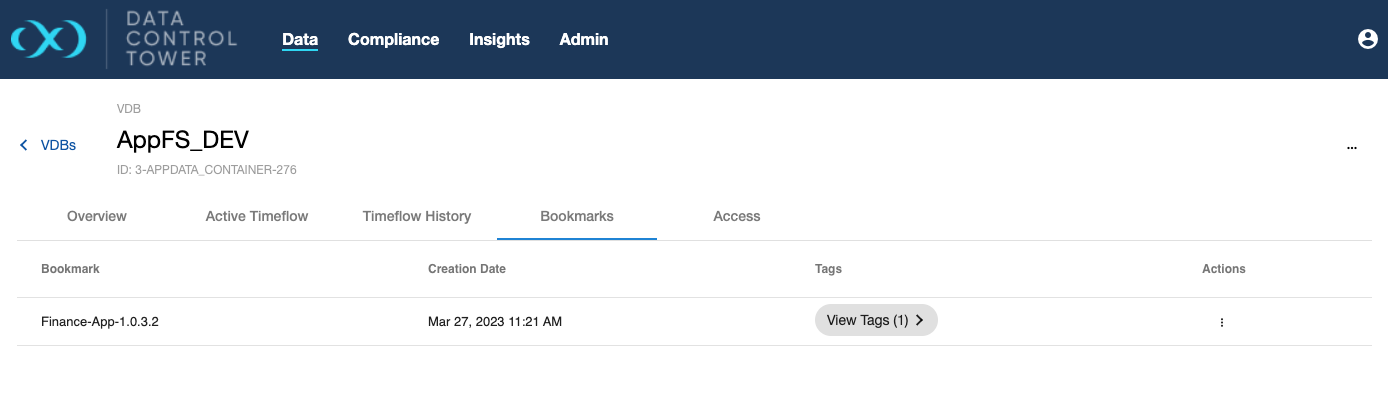Click the Tags column header

(828, 269)
